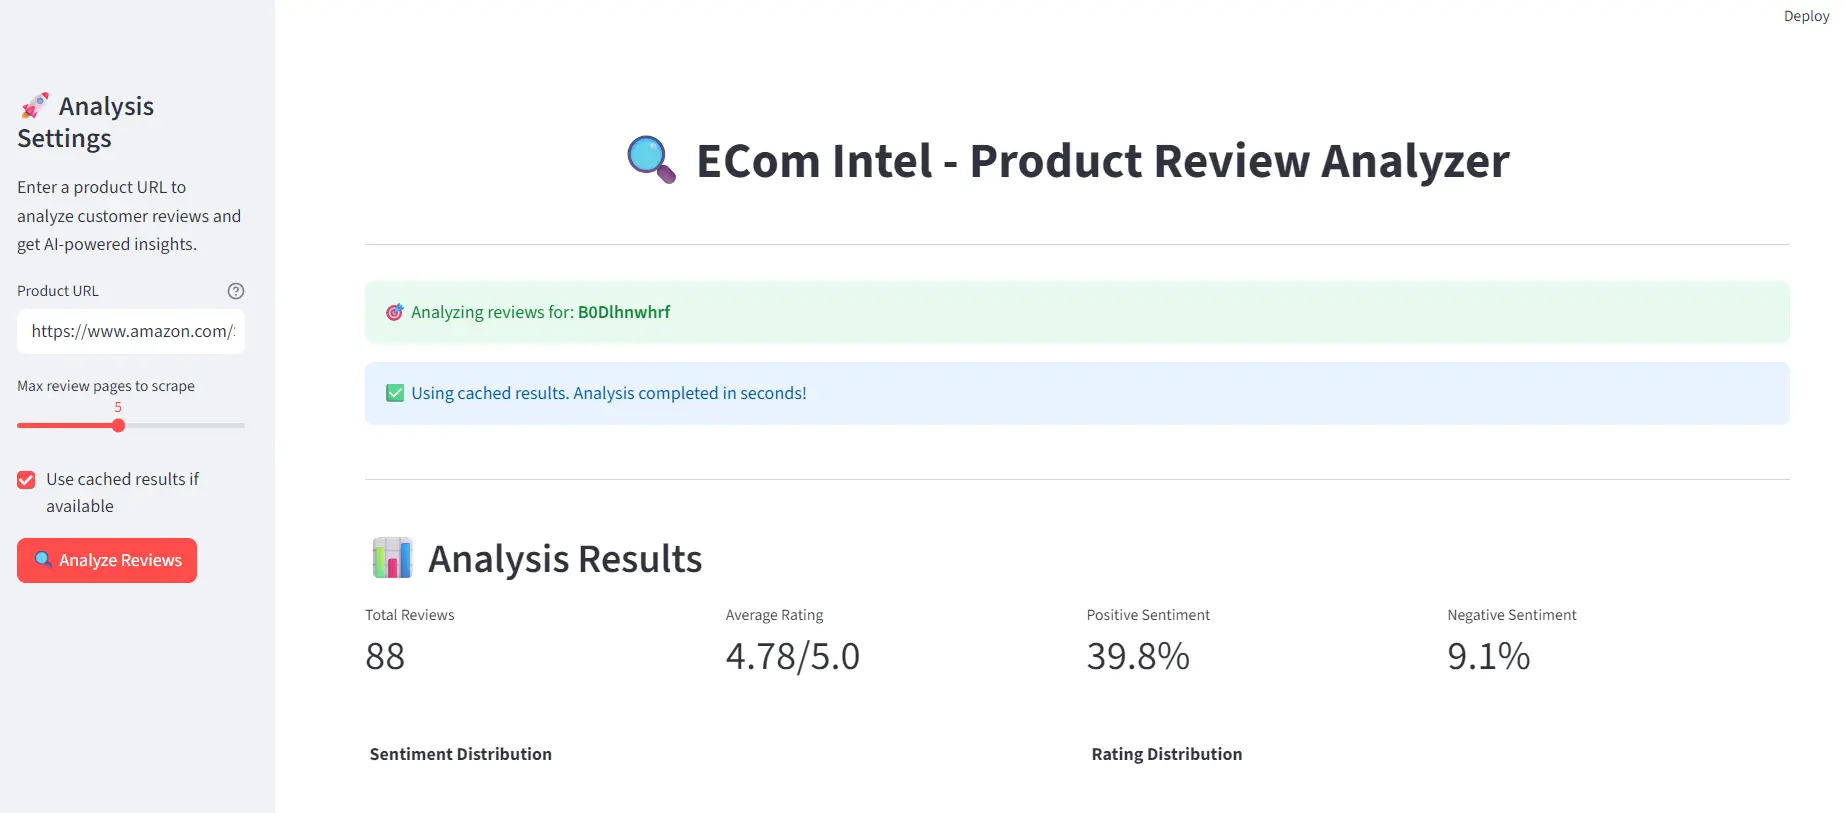The width and height of the screenshot is (1845, 813).
Task: Focus the Product URL input field
Action: click(x=131, y=331)
